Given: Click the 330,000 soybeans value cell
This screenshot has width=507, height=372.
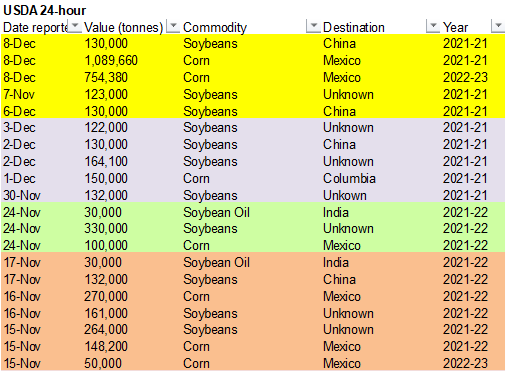Looking at the screenshot, I should coord(106,229).
